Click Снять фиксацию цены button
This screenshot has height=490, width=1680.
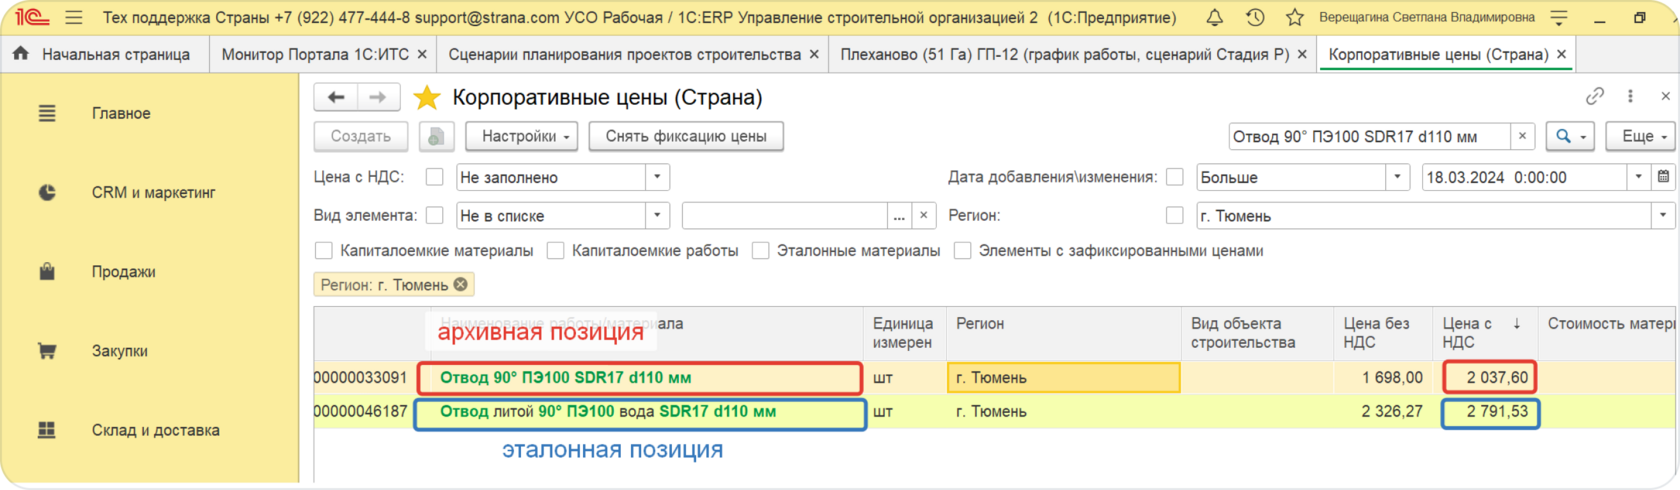[686, 136]
